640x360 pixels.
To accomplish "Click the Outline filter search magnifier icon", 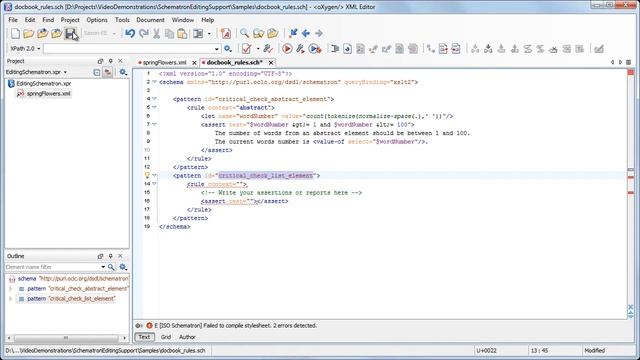I will 111,267.
